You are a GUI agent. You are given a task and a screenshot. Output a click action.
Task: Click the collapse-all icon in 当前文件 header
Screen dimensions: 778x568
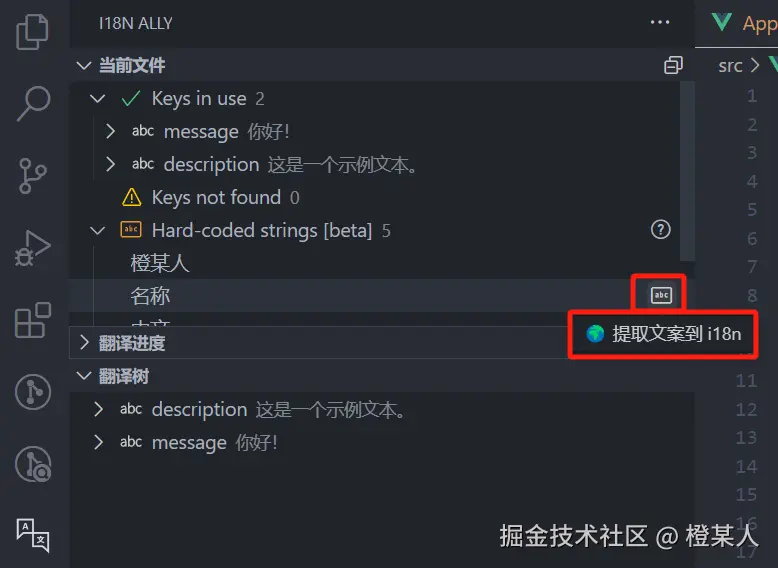pos(673,65)
